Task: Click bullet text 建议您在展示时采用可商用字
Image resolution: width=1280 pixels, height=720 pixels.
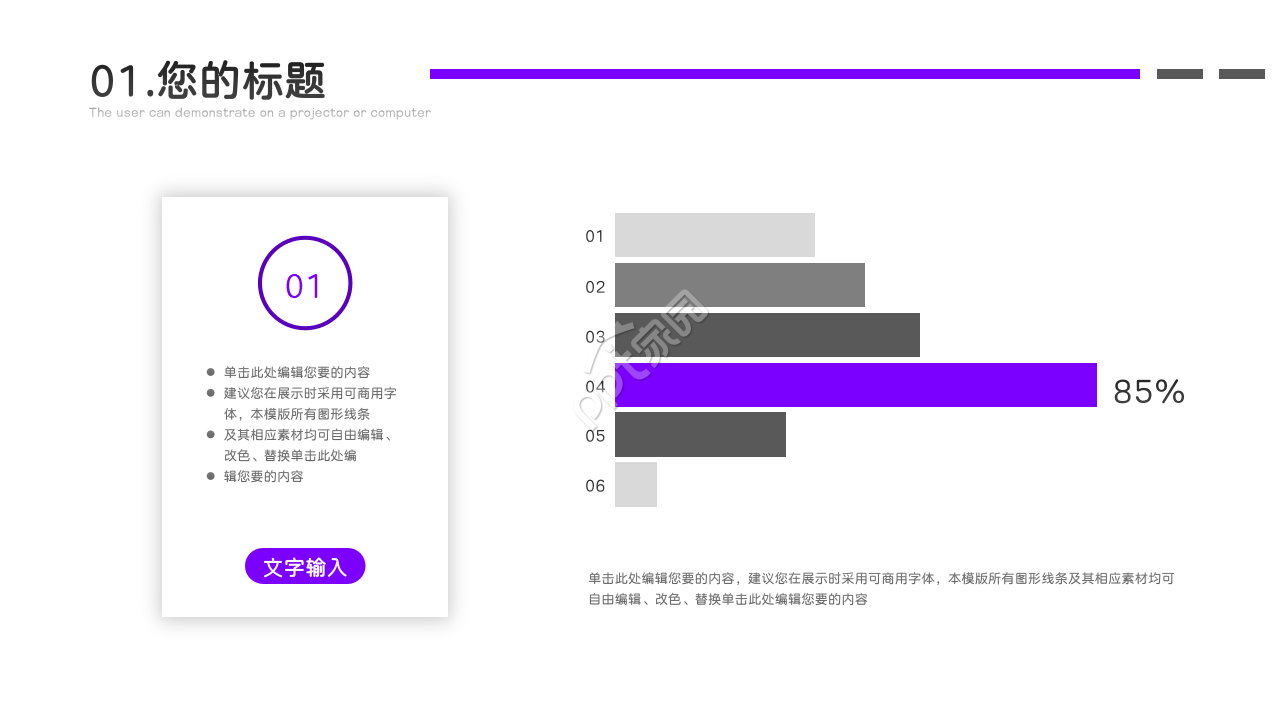Action: click(x=310, y=393)
